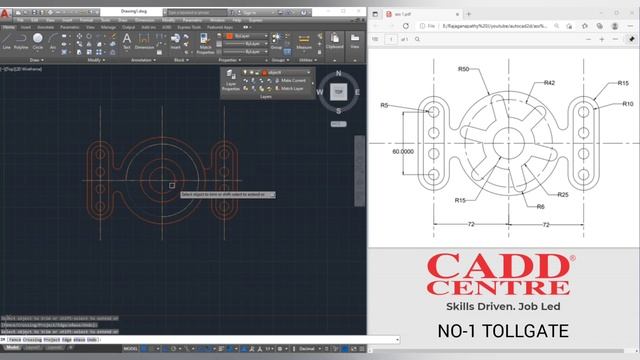640x360 pixels.
Task: Open the Clipboard panel button
Action: pos(335,41)
